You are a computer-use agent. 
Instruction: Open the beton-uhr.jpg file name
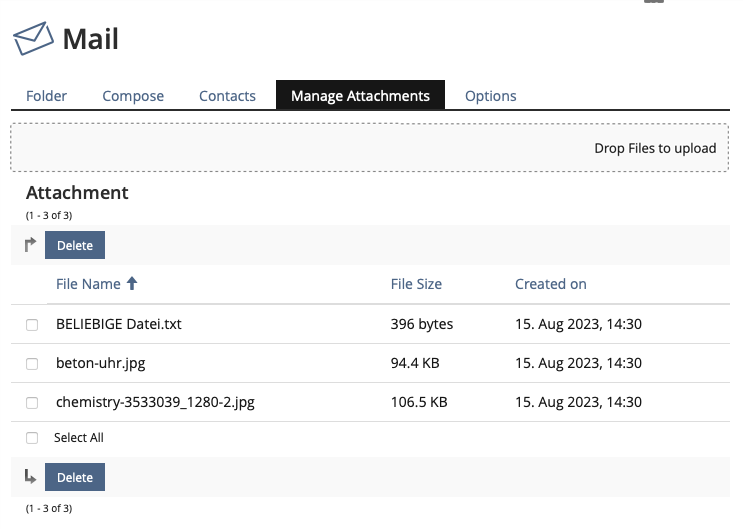click(101, 363)
